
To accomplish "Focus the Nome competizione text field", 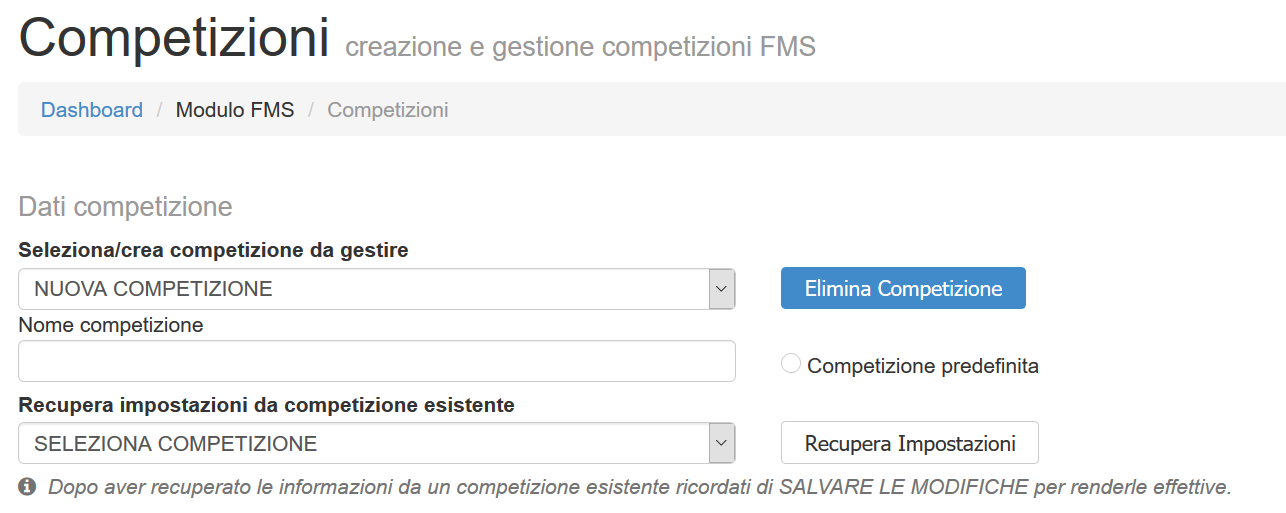I will tap(376, 361).
